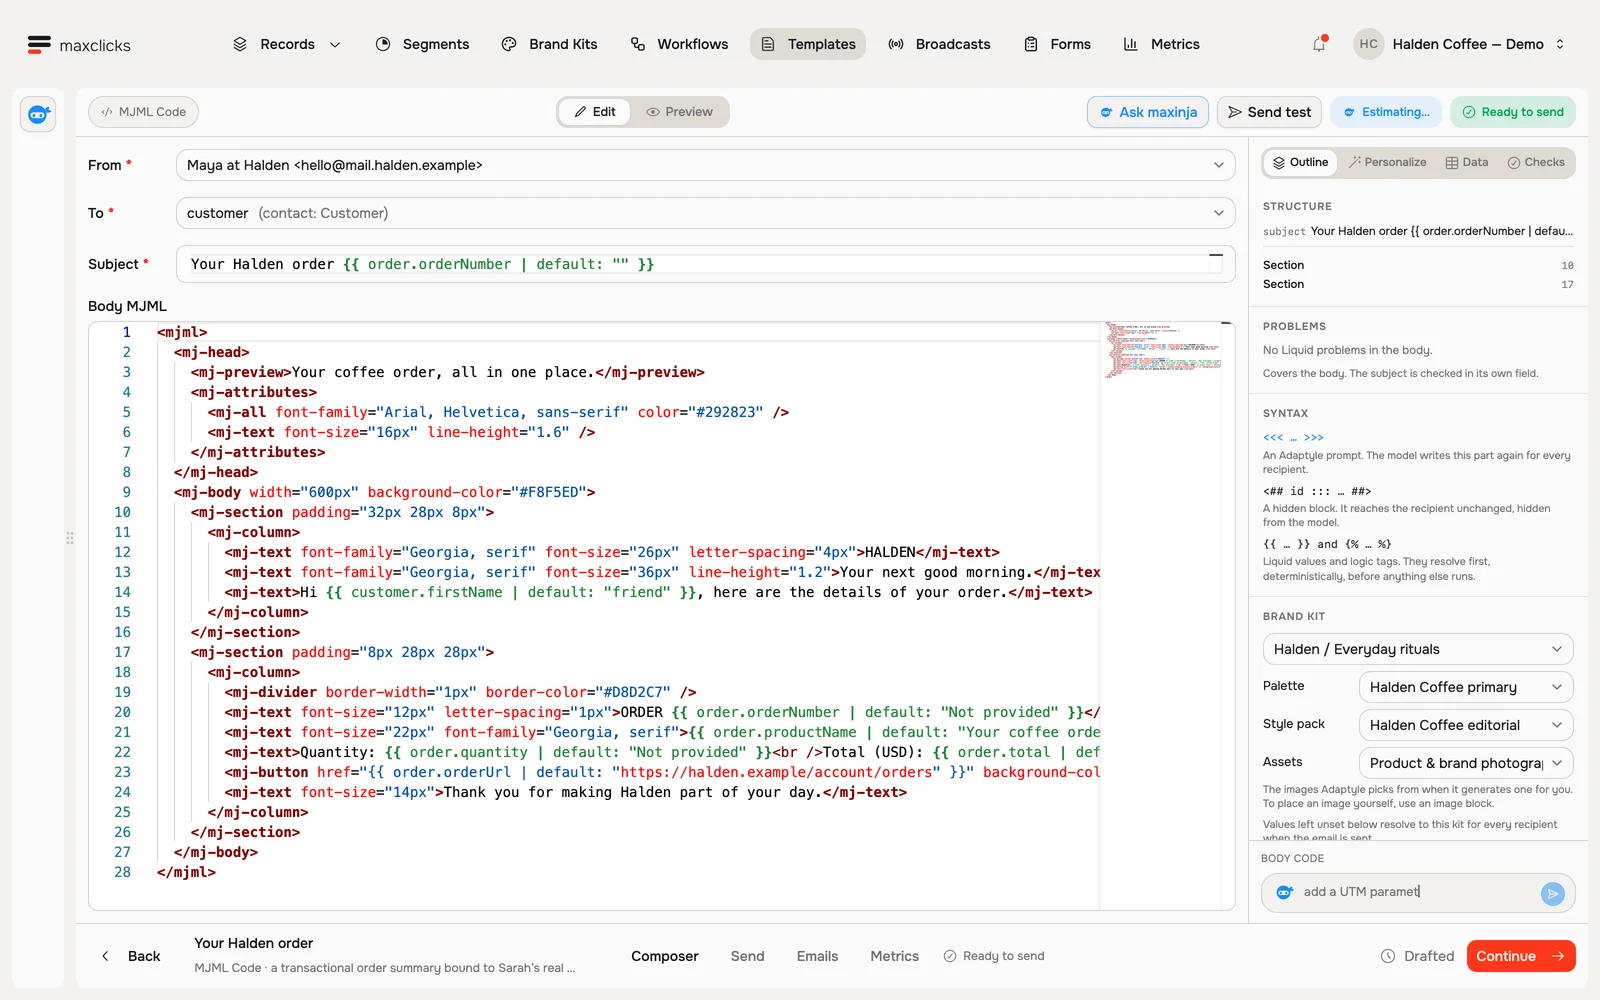Click the Send test button

[x=1269, y=112]
